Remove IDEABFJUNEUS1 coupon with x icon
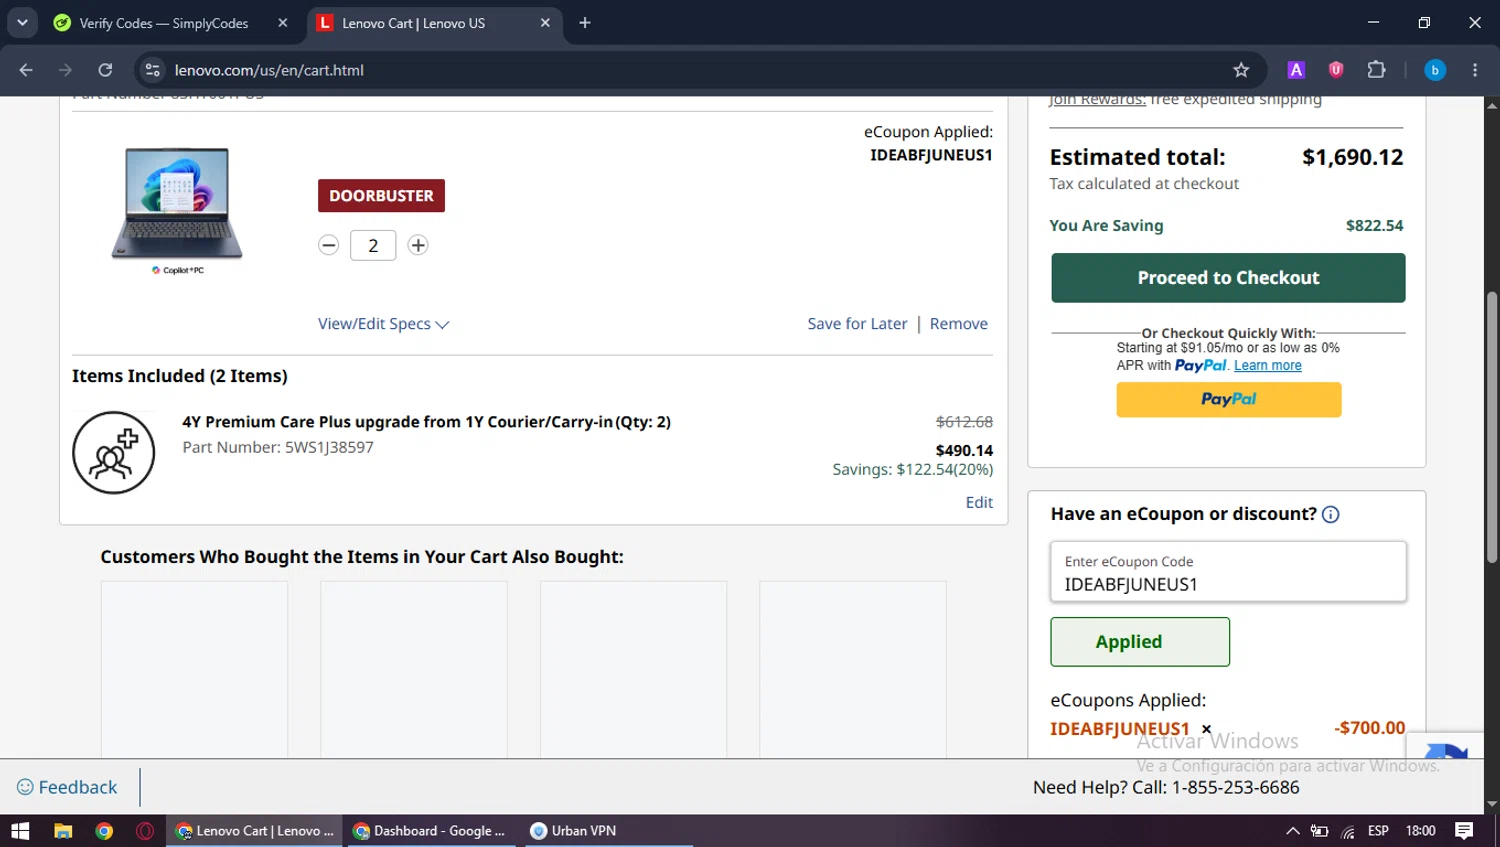The height and width of the screenshot is (847, 1500). click(1206, 729)
